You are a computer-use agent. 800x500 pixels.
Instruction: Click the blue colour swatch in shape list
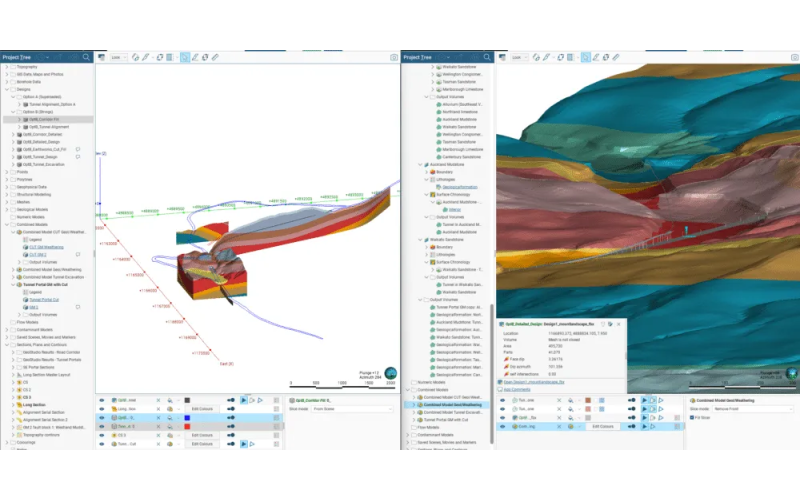click(x=188, y=418)
